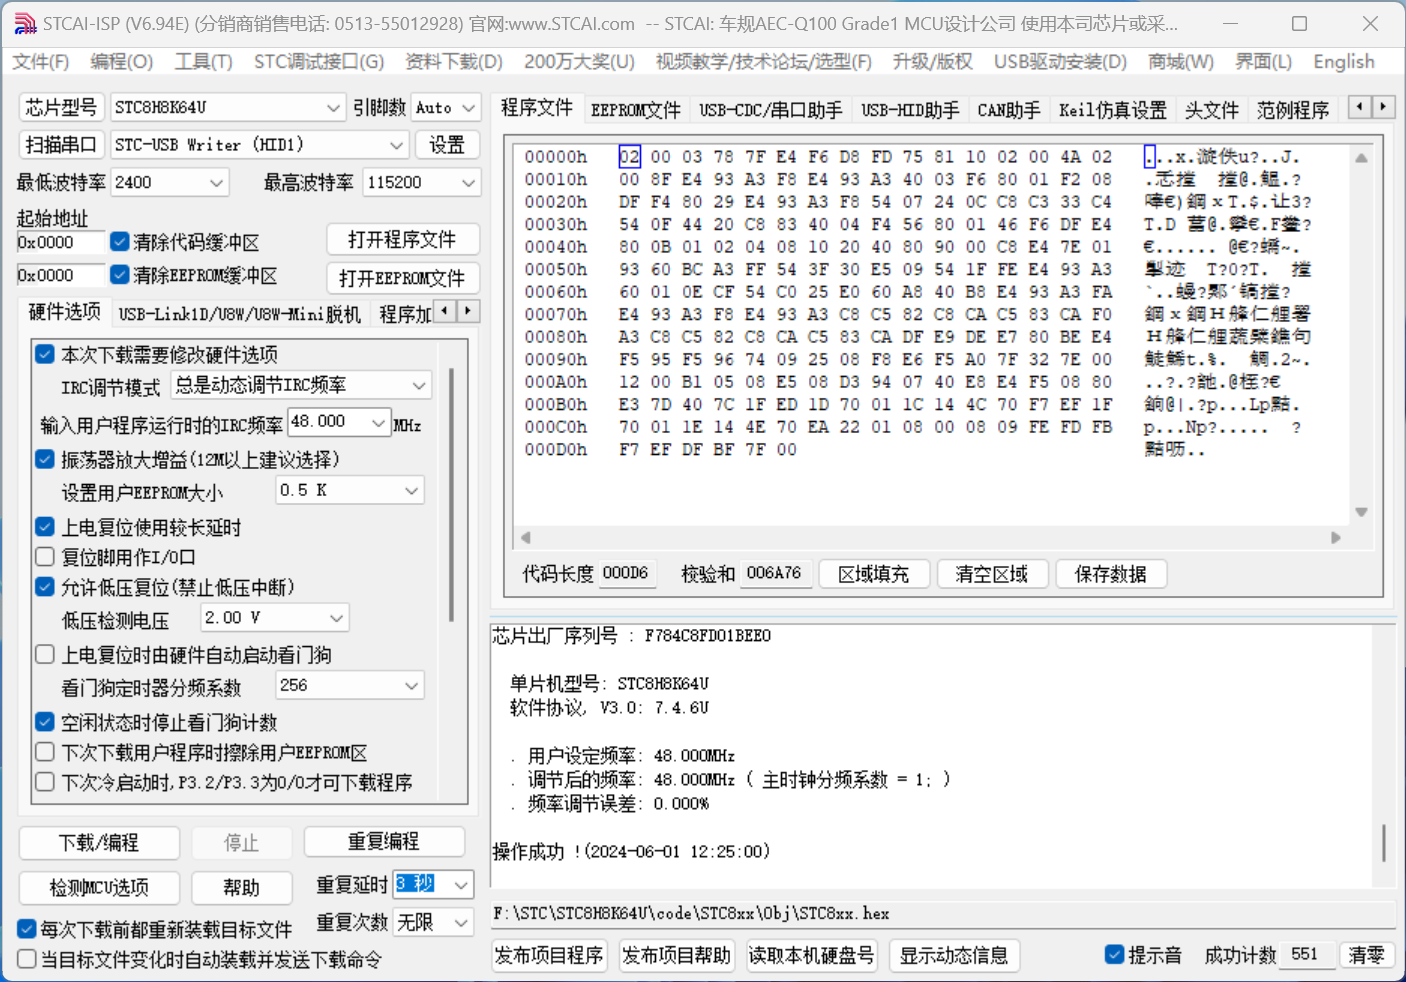Click 下载/编程 button

[99, 842]
